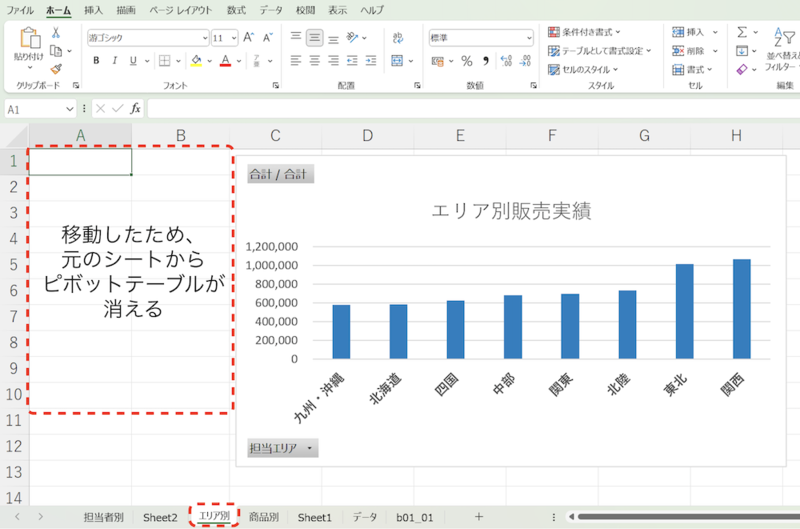Click the Borders icon
The image size is (800, 529).
(x=164, y=61)
